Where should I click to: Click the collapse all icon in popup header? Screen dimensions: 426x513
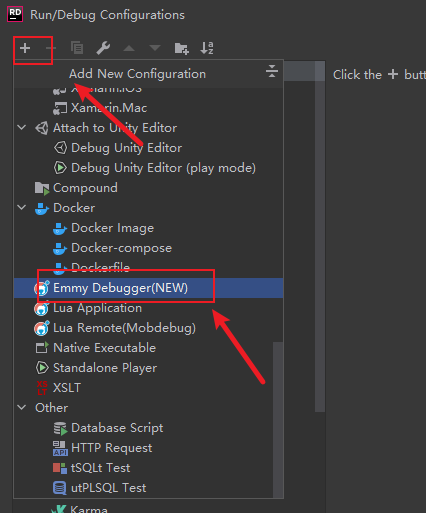272,71
